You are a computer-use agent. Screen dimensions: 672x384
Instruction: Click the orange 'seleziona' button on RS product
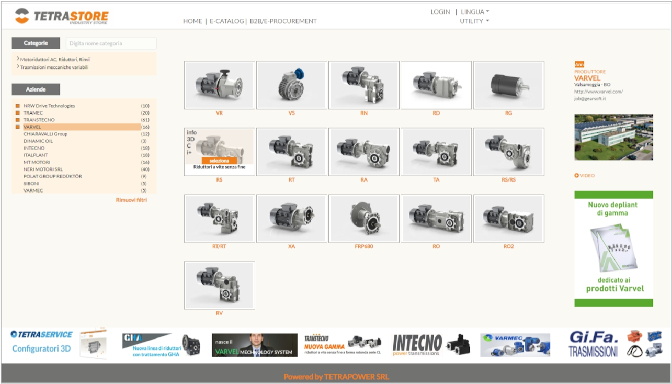tap(219, 161)
